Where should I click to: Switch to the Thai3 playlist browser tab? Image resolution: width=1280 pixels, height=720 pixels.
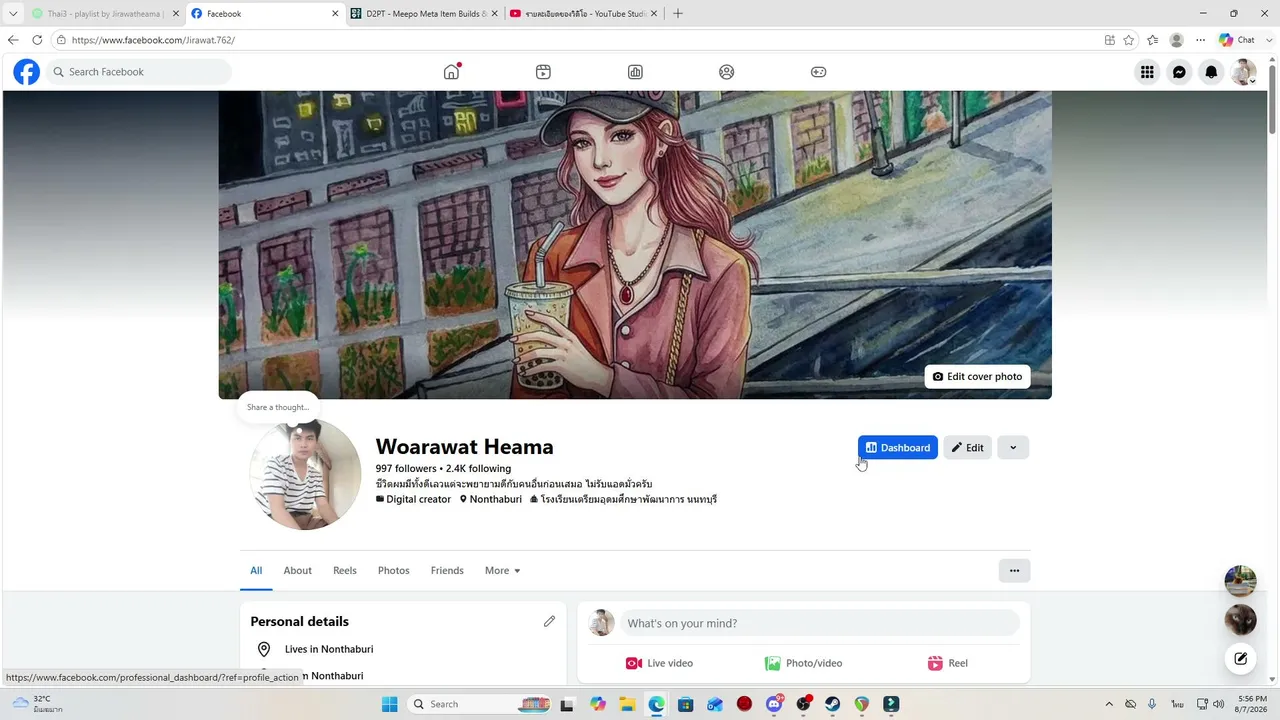tap(105, 14)
